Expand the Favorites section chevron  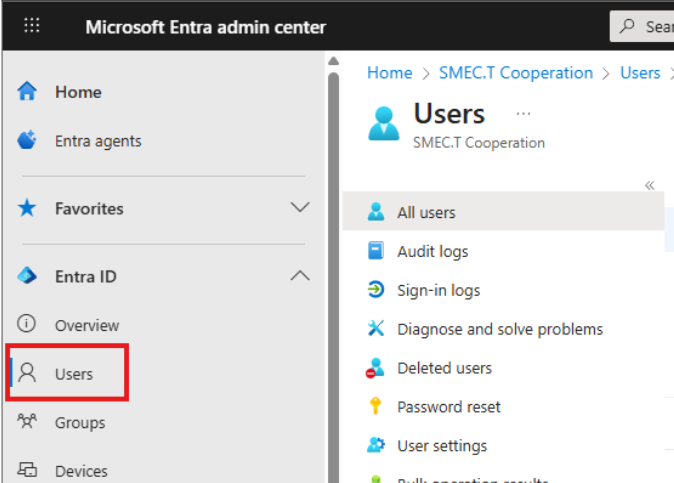pyautogui.click(x=300, y=207)
